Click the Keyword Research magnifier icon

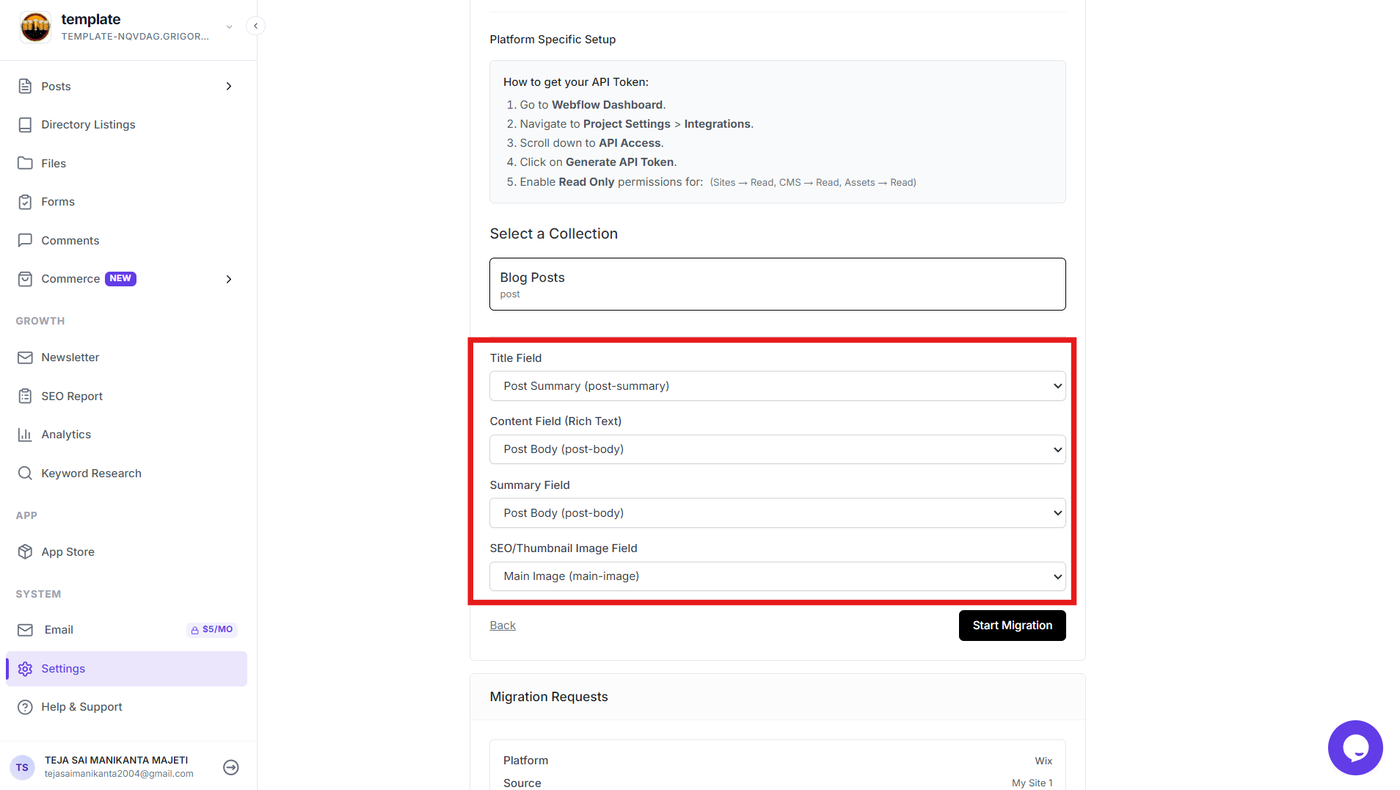[x=25, y=473]
